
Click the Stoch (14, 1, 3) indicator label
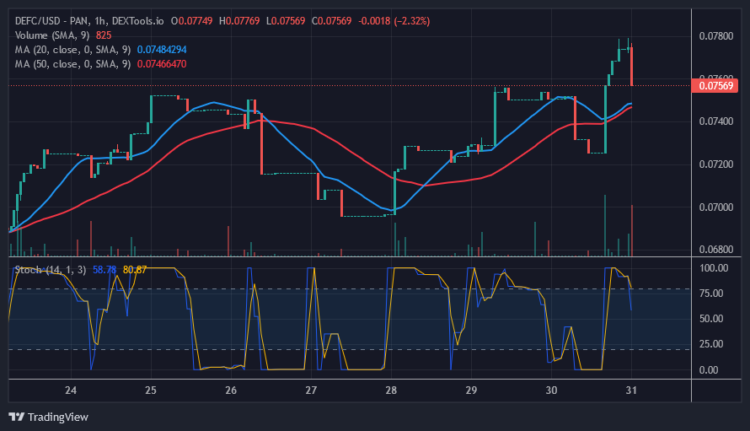click(x=50, y=270)
